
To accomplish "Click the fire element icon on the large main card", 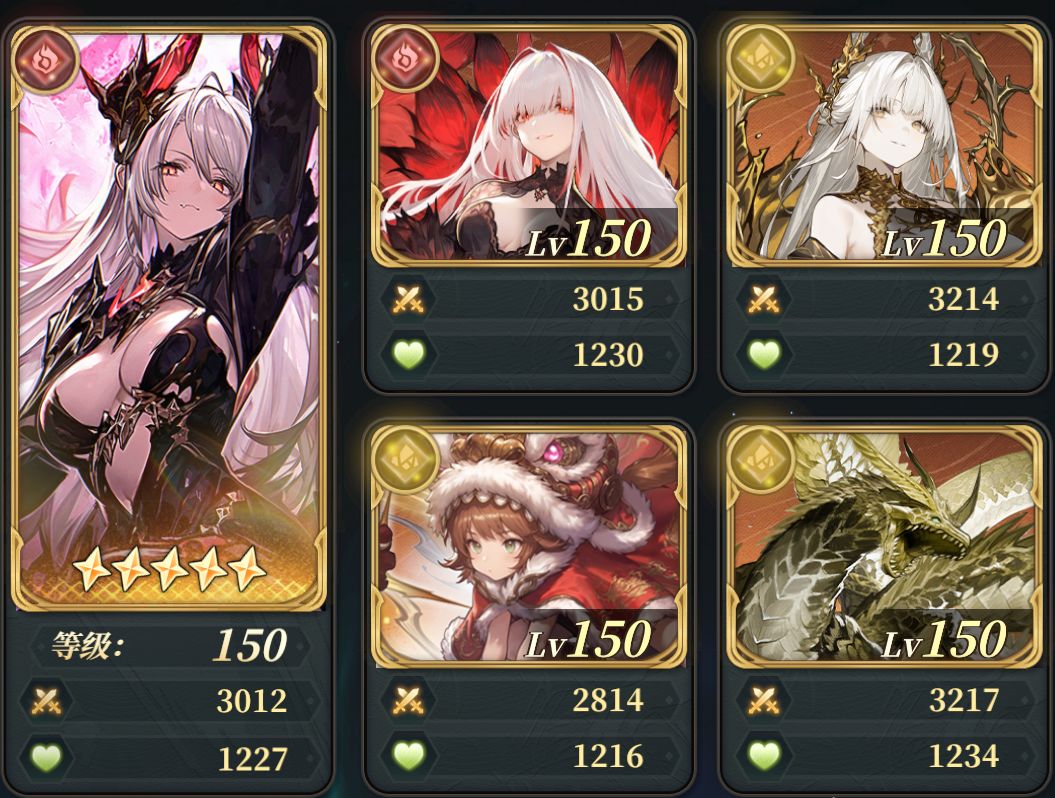I will (x=45, y=60).
